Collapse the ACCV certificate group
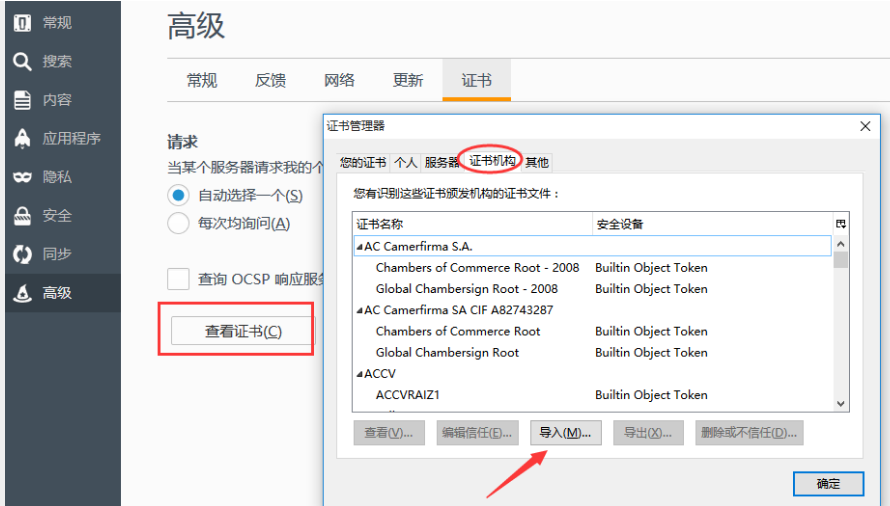 [359, 374]
